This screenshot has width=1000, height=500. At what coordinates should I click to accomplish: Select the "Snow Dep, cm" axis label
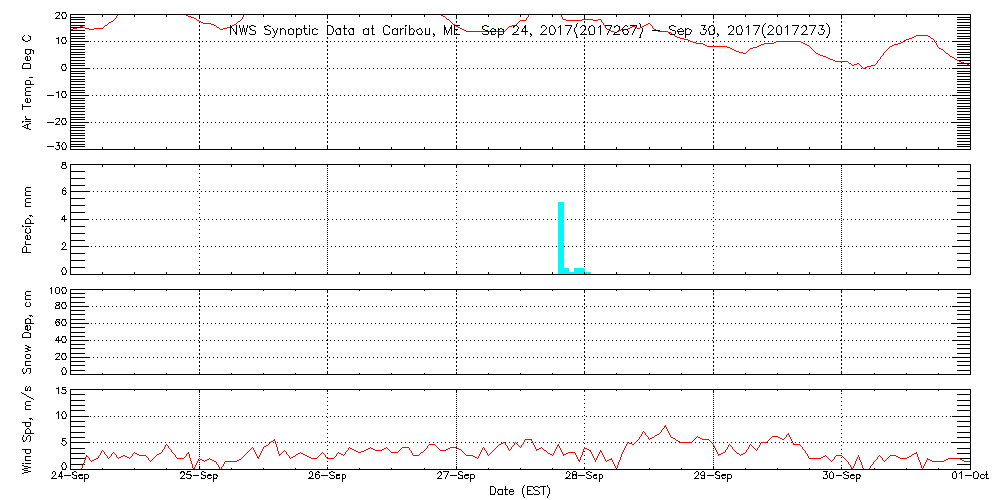[x=27, y=334]
